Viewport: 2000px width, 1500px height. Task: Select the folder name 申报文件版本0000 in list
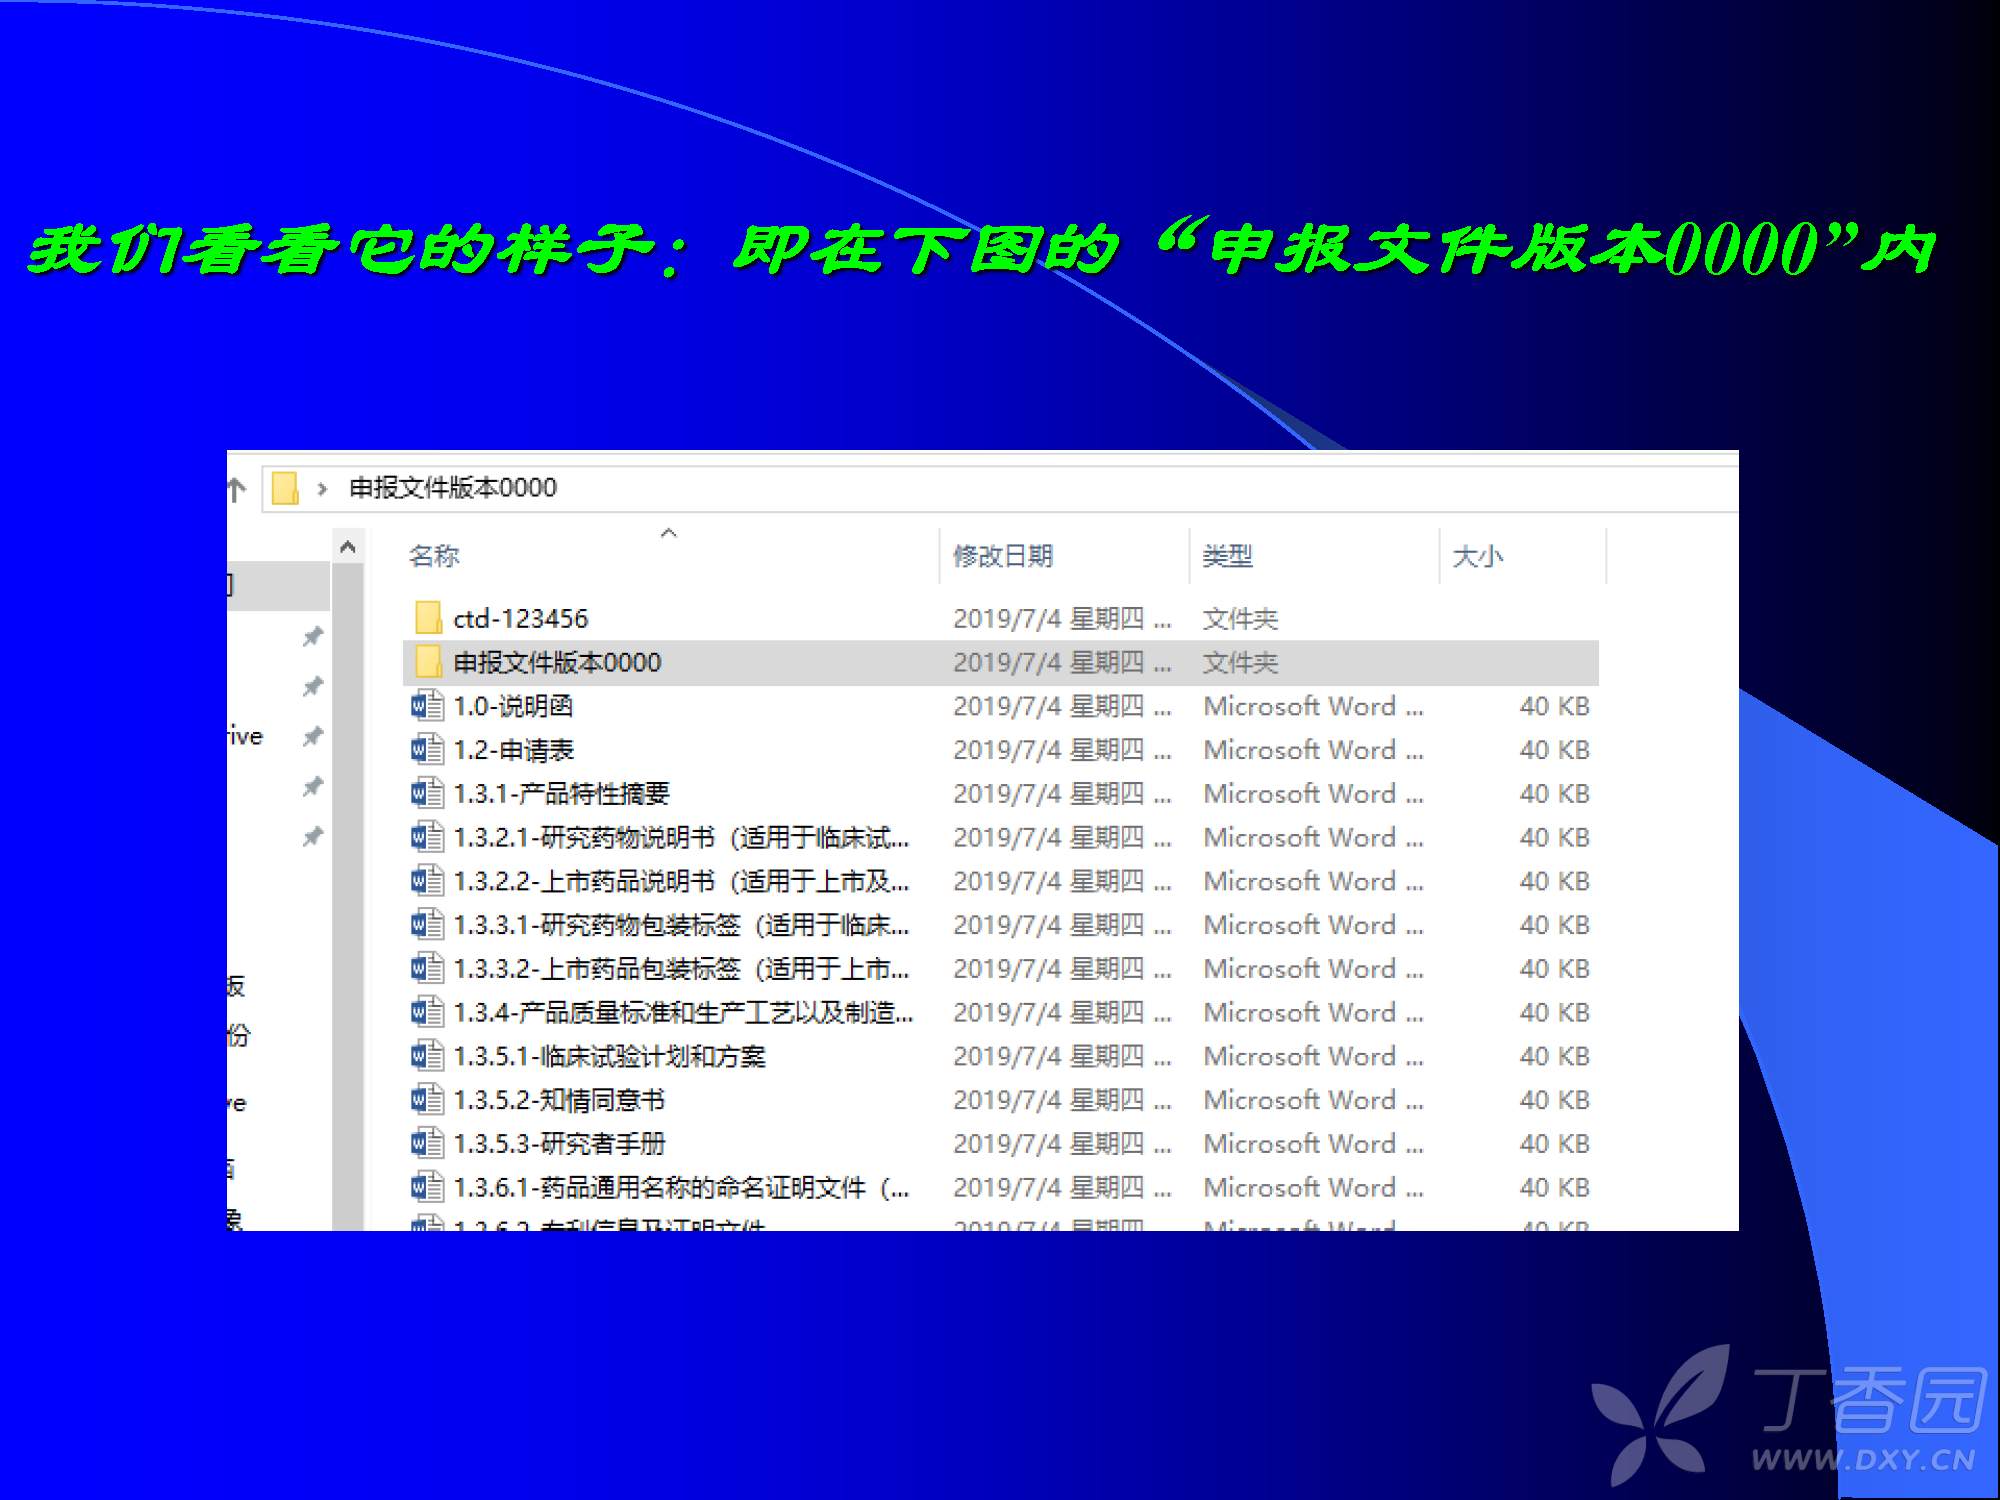coord(557,663)
